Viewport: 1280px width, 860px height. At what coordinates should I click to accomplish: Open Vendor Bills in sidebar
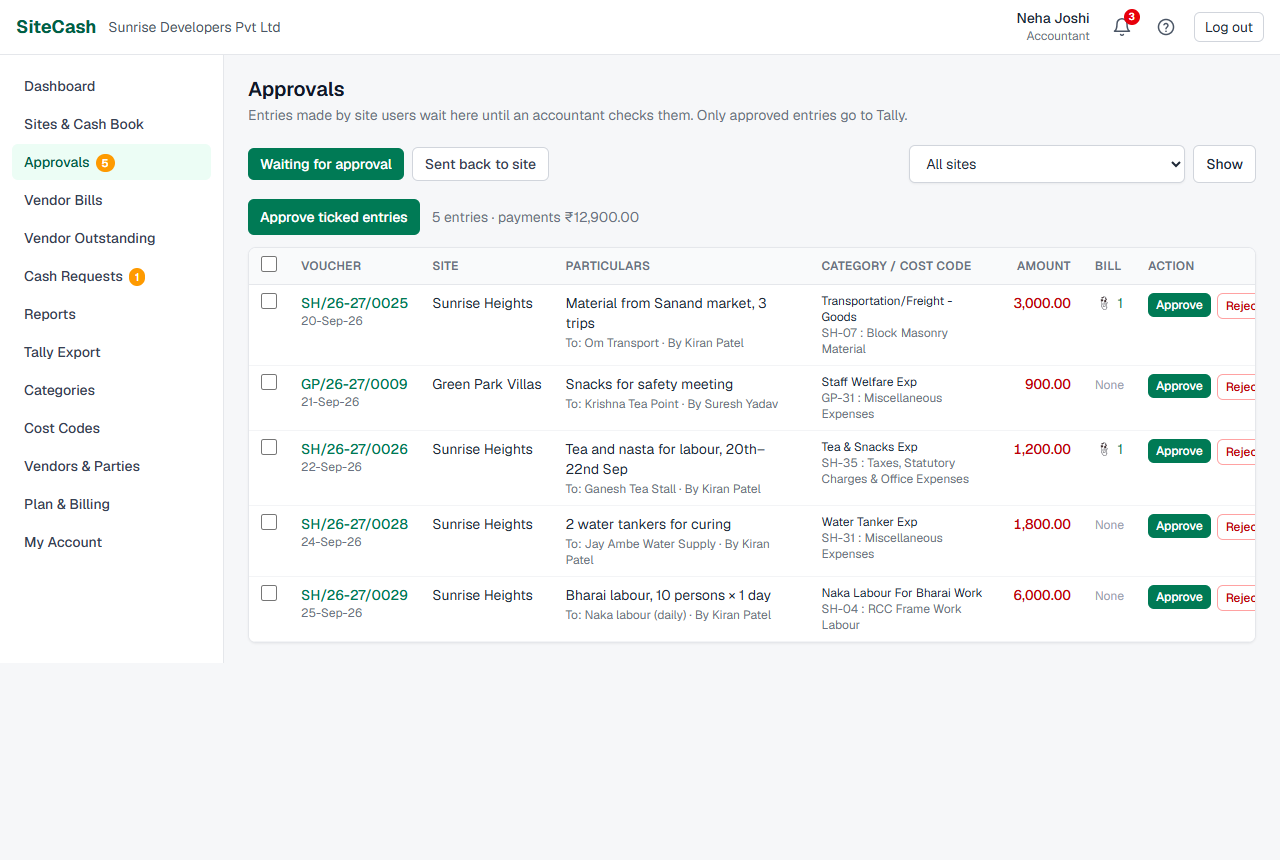(111, 200)
